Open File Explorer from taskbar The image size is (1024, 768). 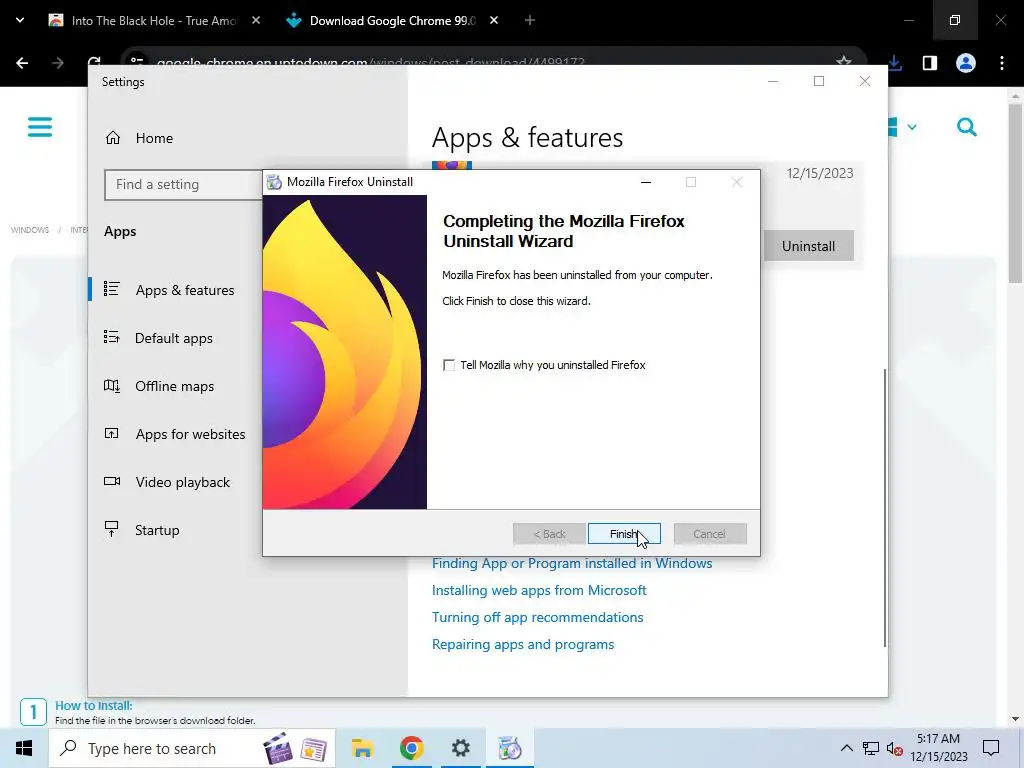[x=362, y=748]
